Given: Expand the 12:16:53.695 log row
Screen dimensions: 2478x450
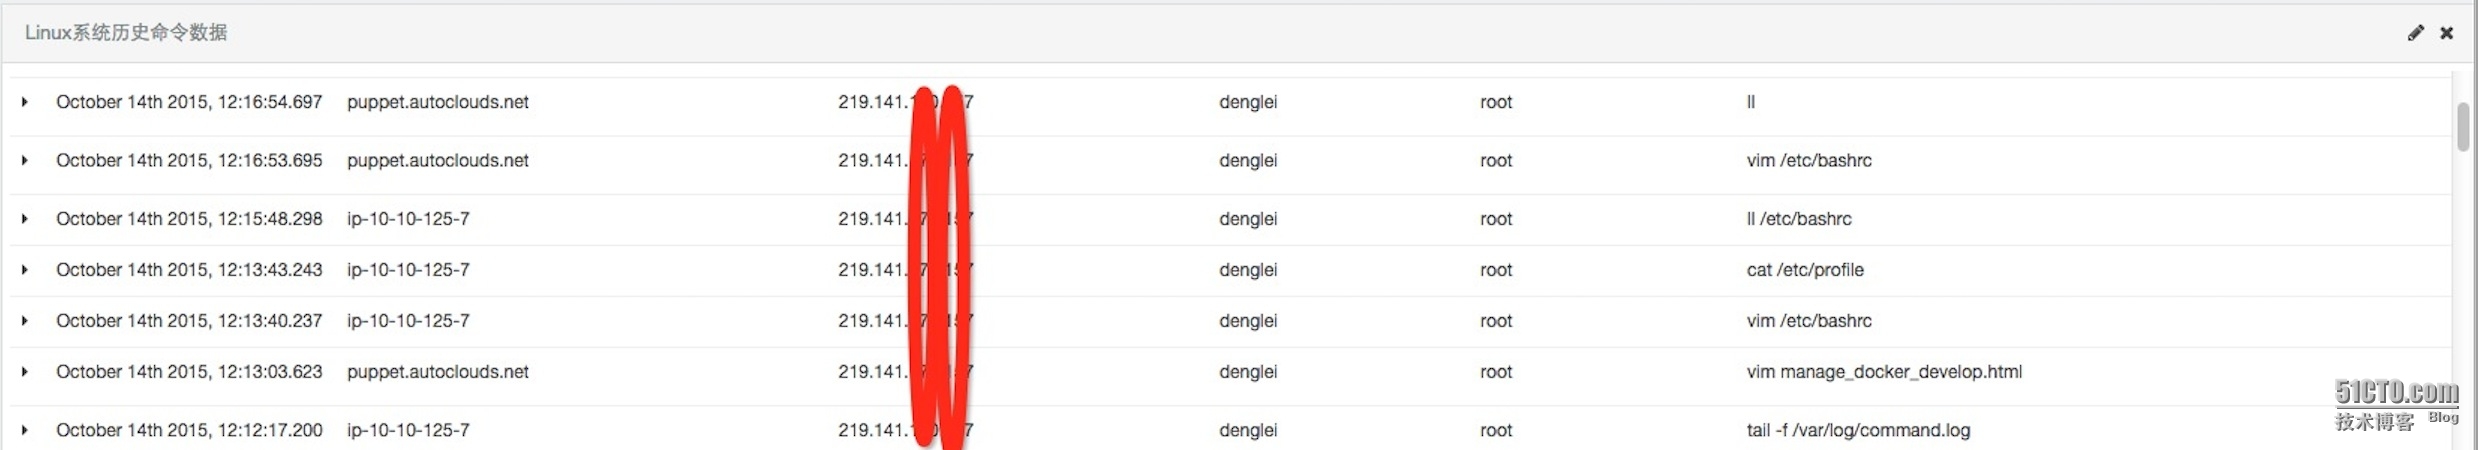Looking at the screenshot, I should 24,160.
